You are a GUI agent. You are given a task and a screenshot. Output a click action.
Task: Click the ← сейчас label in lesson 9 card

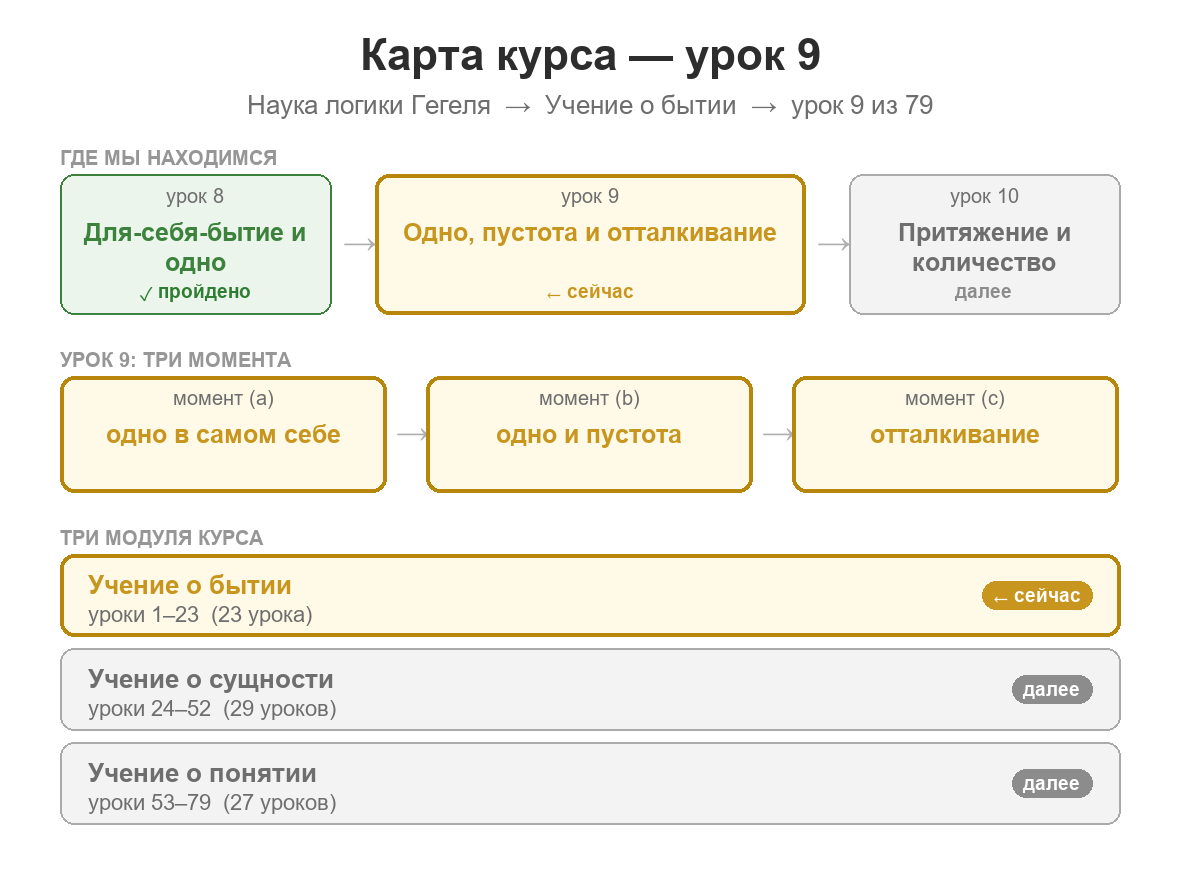(x=590, y=292)
